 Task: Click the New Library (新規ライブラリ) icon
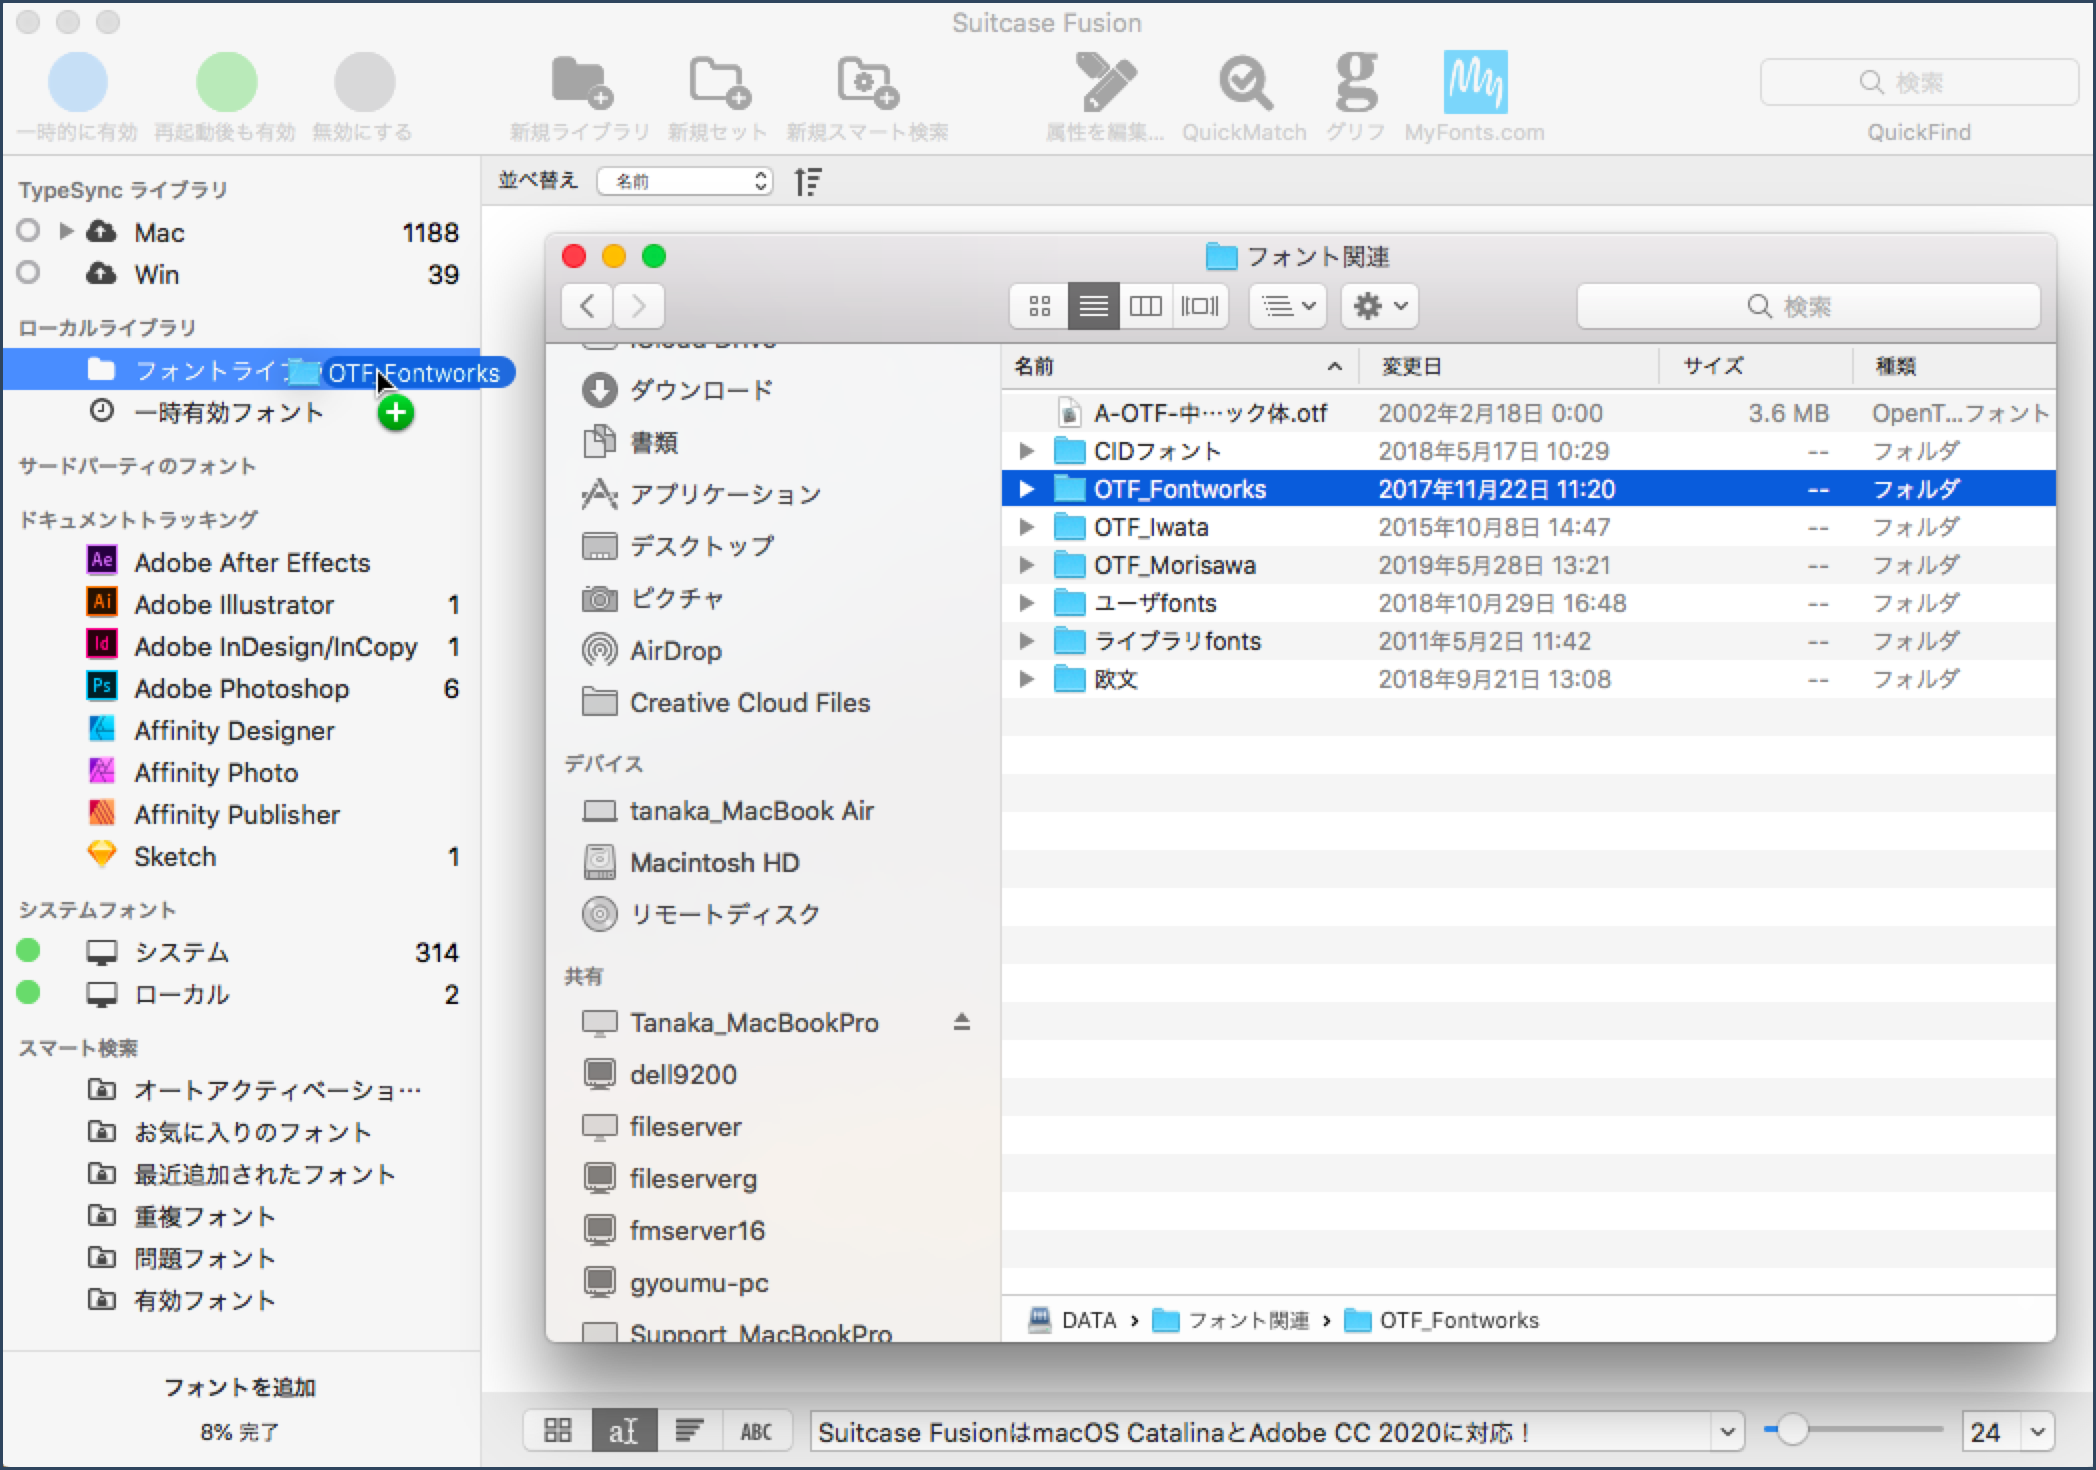[581, 82]
